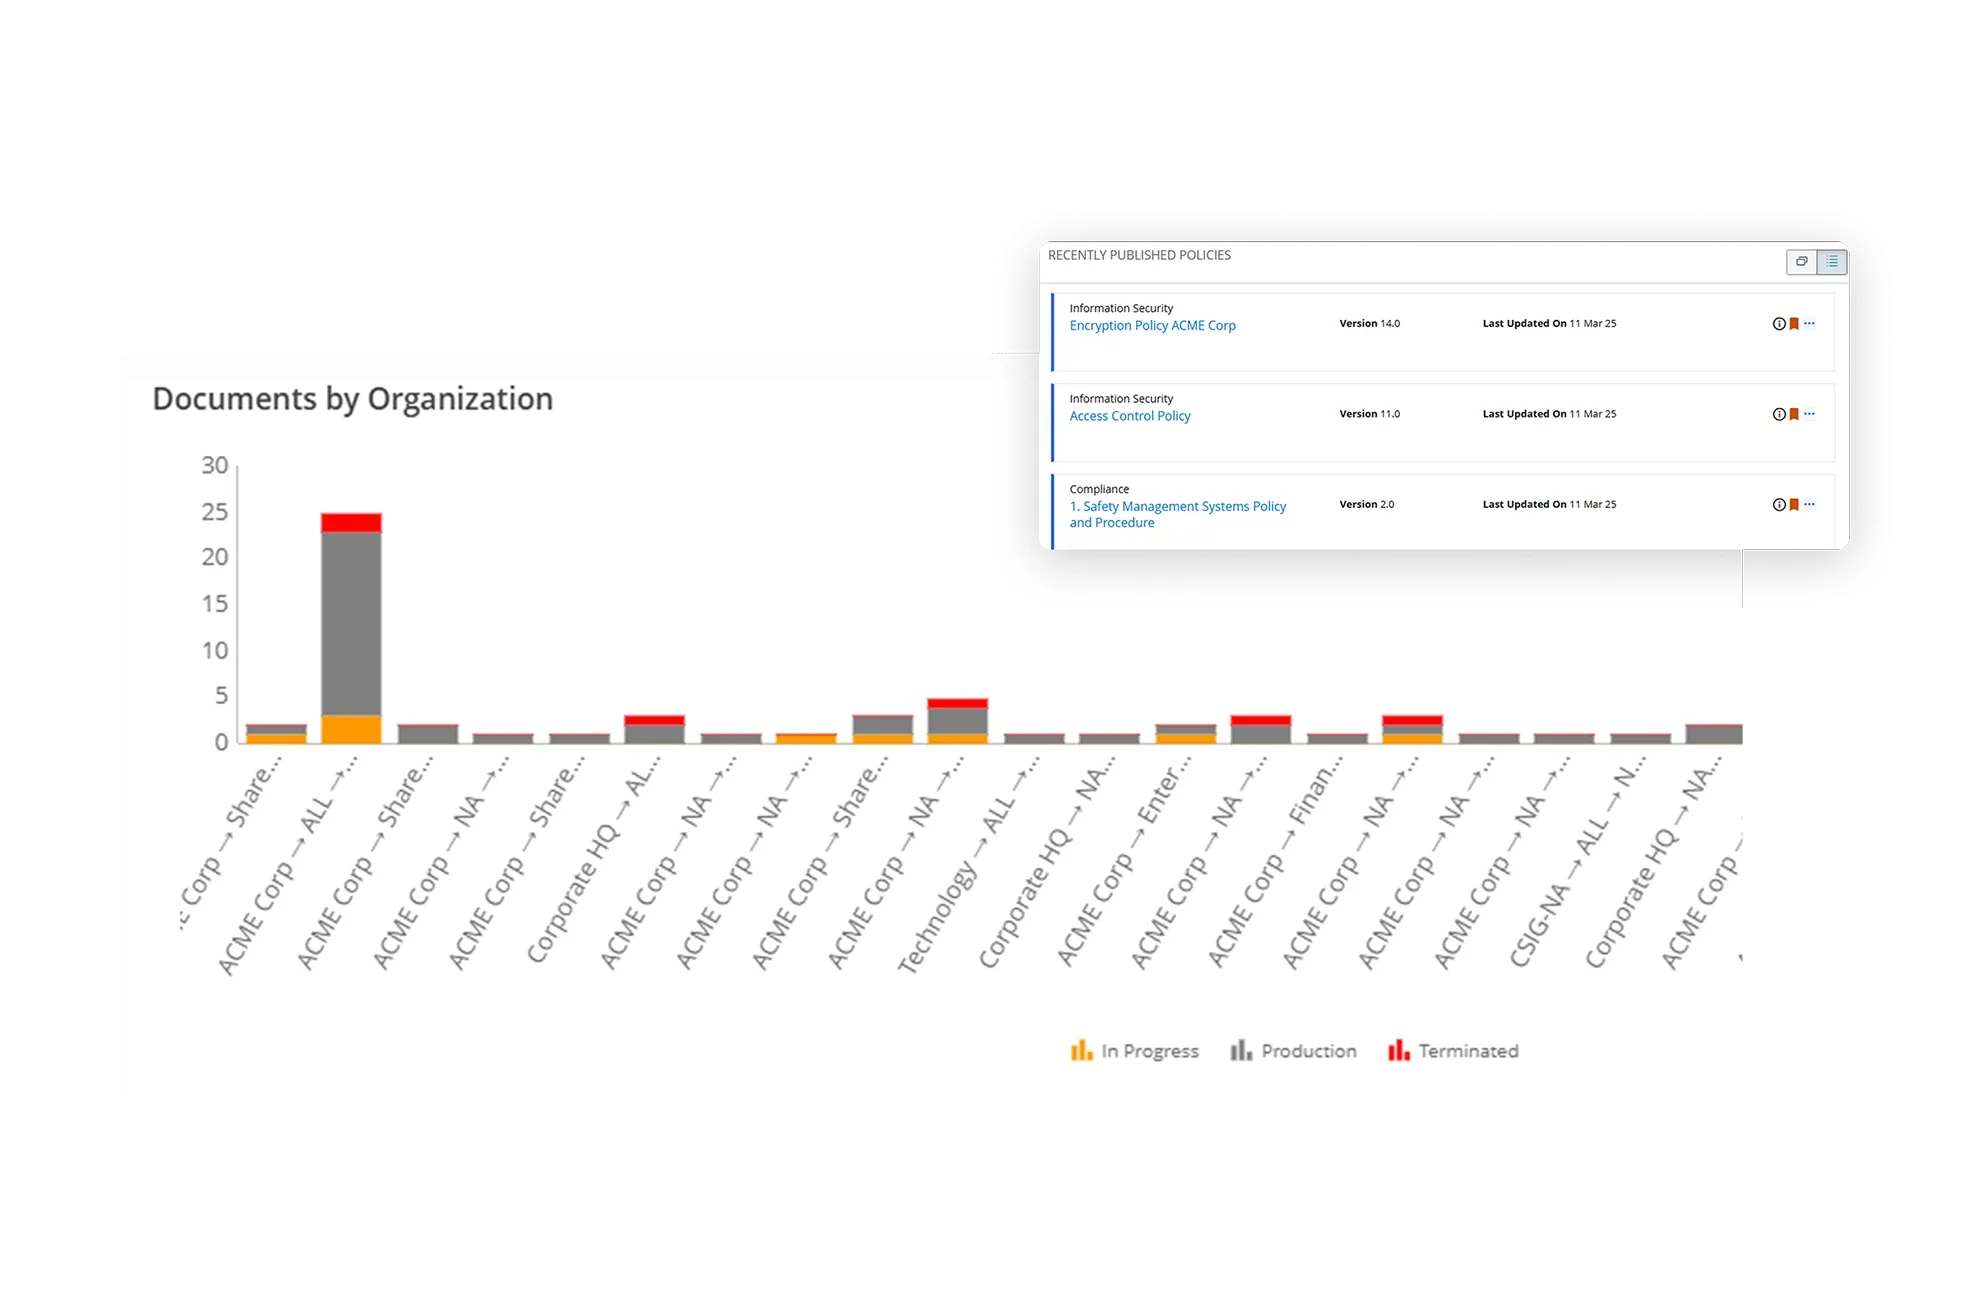The width and height of the screenshot is (1975, 1313).
Task: Click bookmark icon on Safety Management Systems row
Action: point(1794,505)
